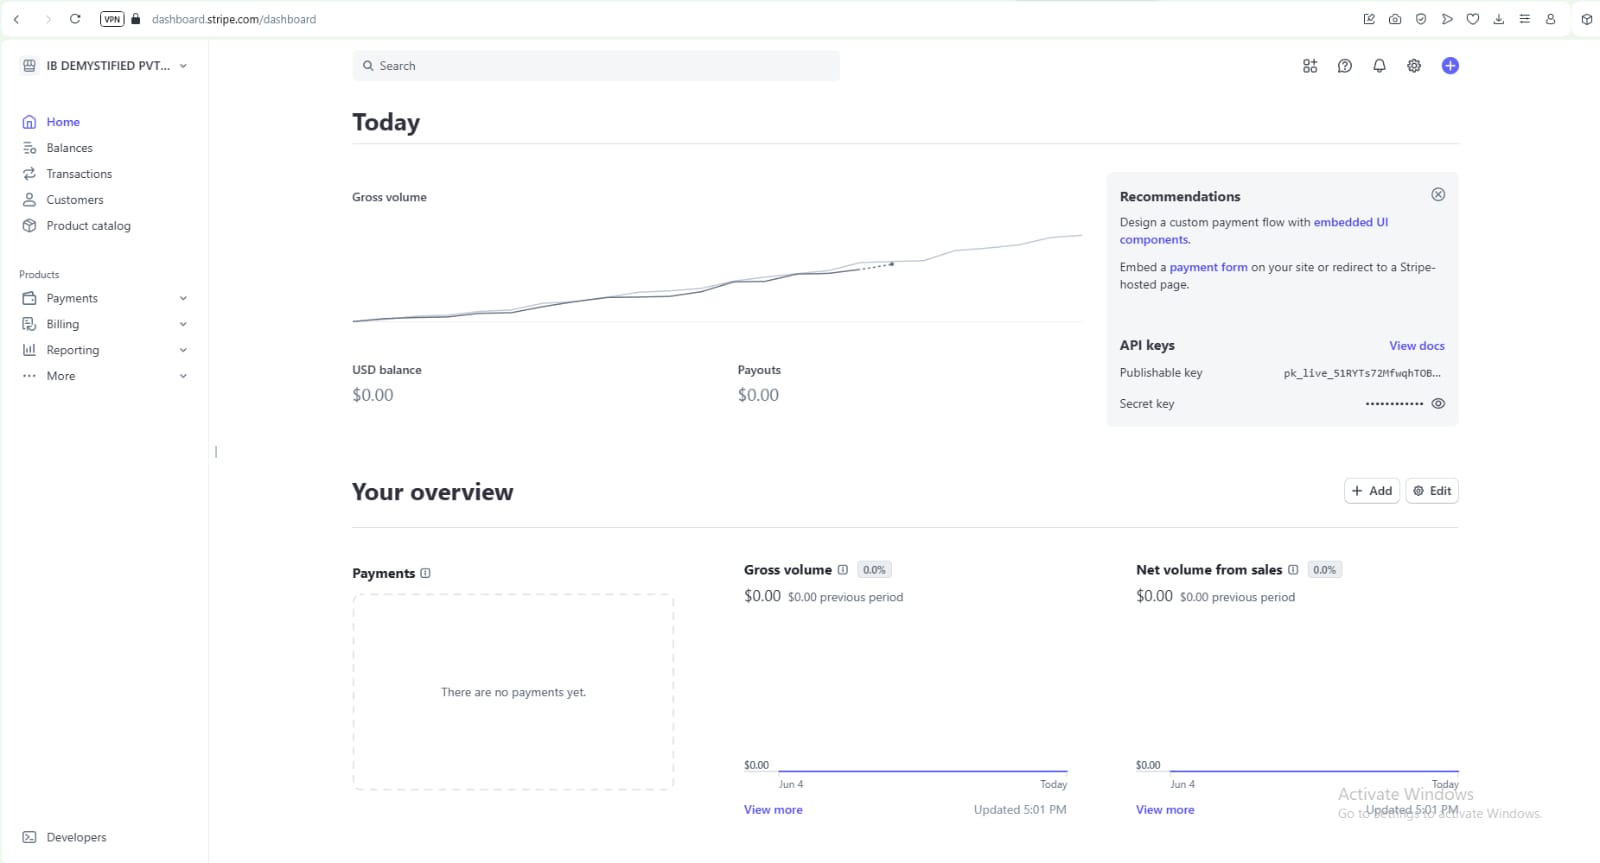Go to Balances in the sidebar

(69, 148)
